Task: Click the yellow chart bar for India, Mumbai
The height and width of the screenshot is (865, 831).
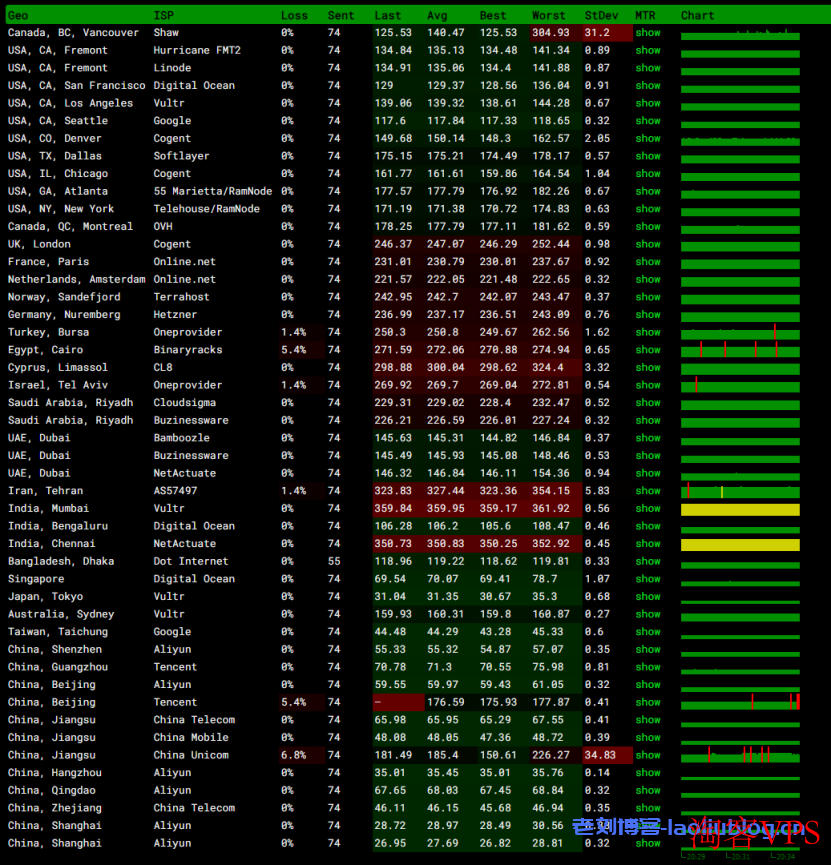Action: coord(740,510)
